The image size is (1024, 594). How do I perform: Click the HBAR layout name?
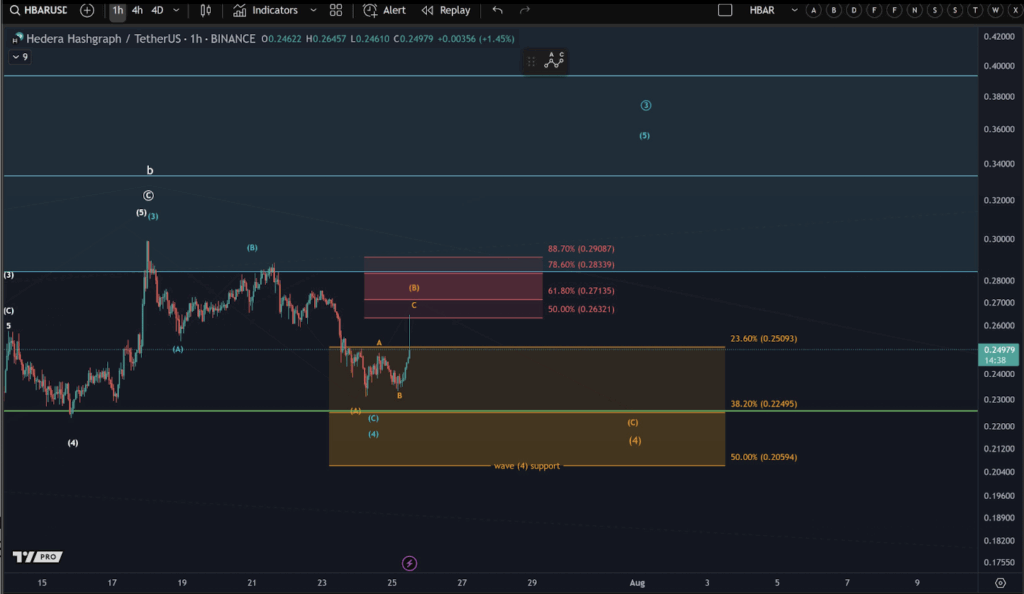tap(762, 10)
